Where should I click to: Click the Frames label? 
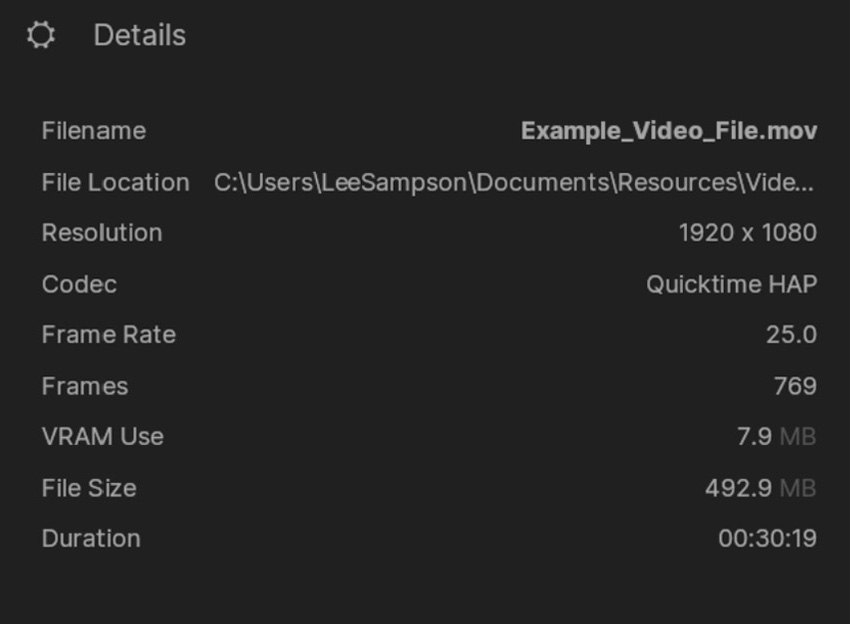pos(84,386)
